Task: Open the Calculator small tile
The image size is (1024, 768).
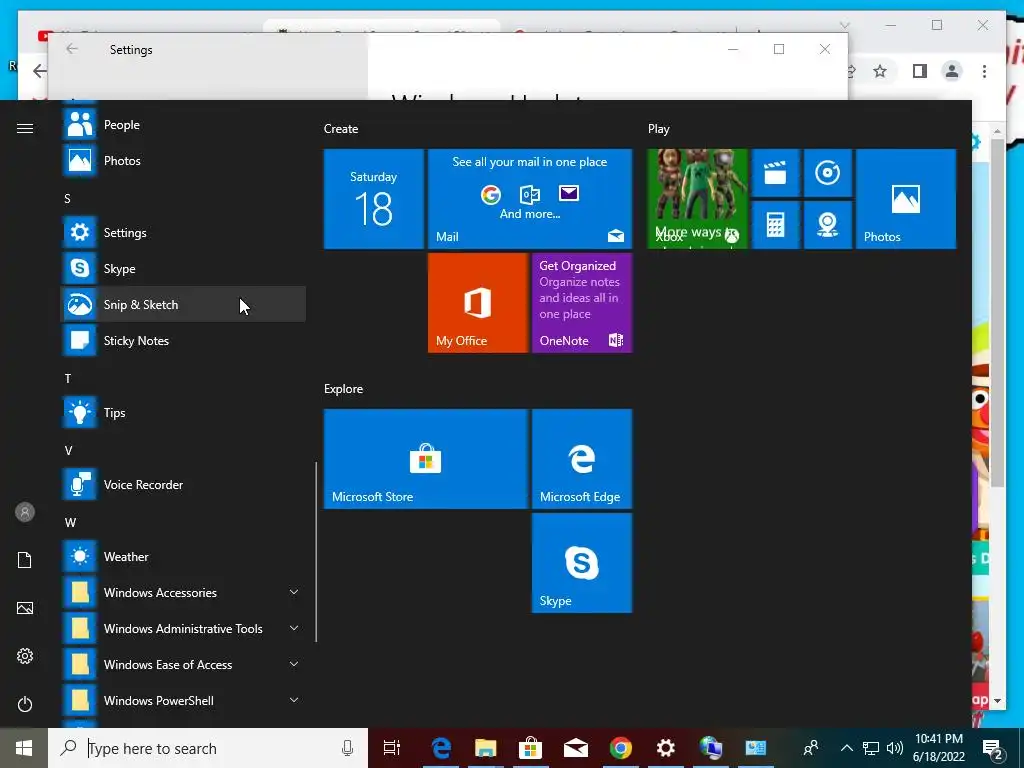Action: pyautogui.click(x=776, y=225)
